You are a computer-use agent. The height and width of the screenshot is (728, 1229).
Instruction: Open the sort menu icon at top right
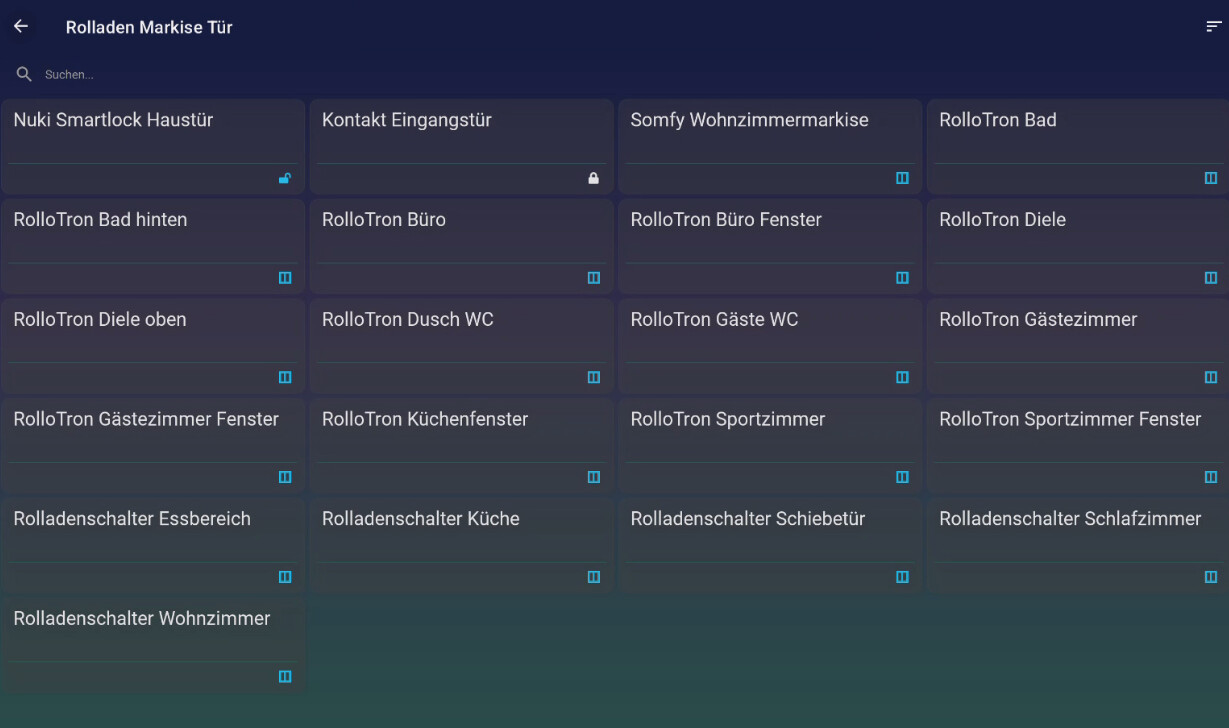point(1214,27)
